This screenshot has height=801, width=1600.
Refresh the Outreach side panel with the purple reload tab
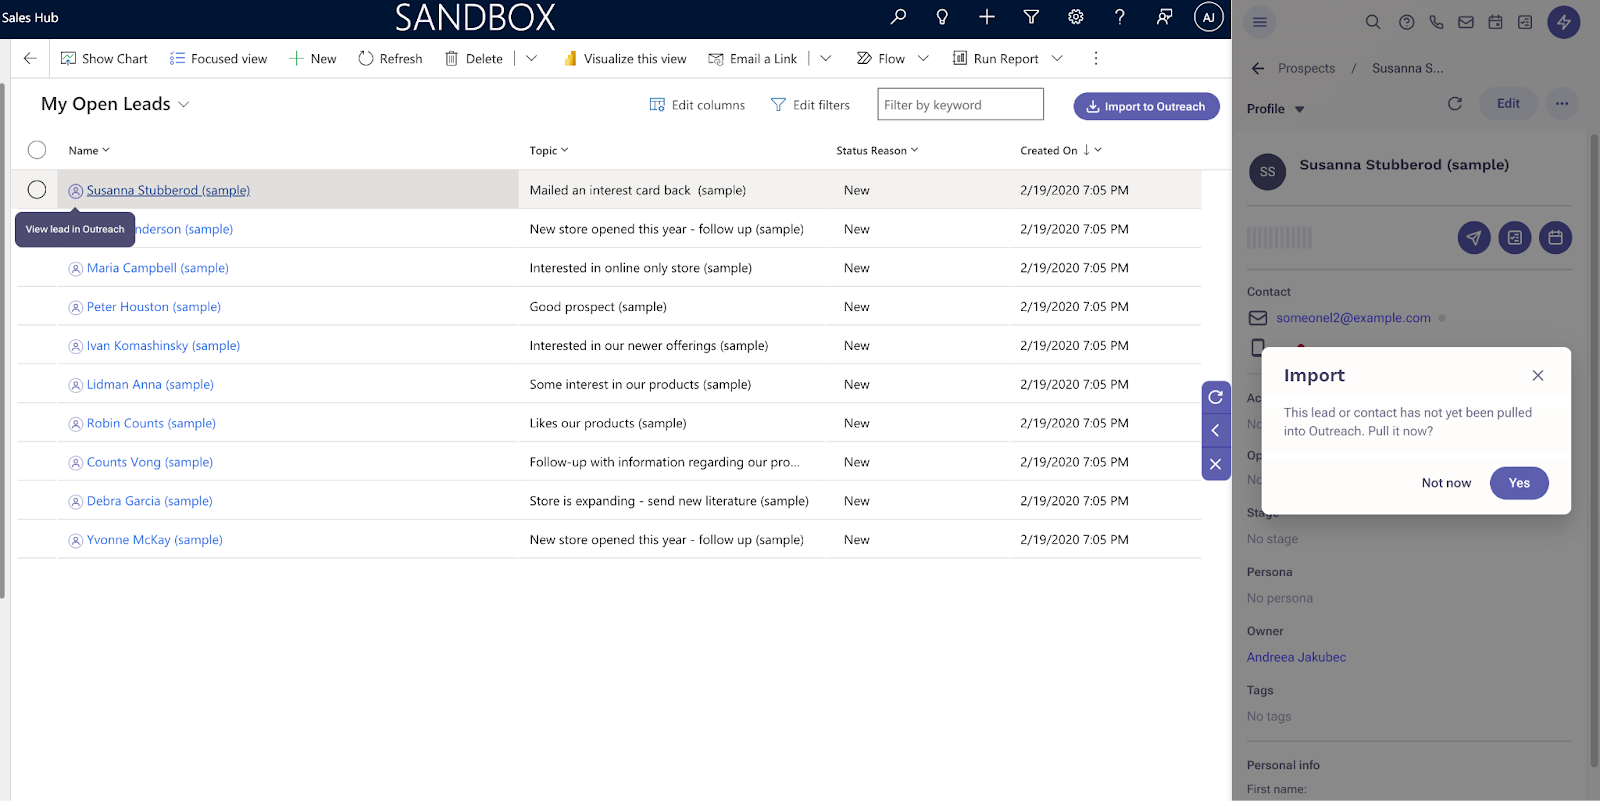point(1216,397)
